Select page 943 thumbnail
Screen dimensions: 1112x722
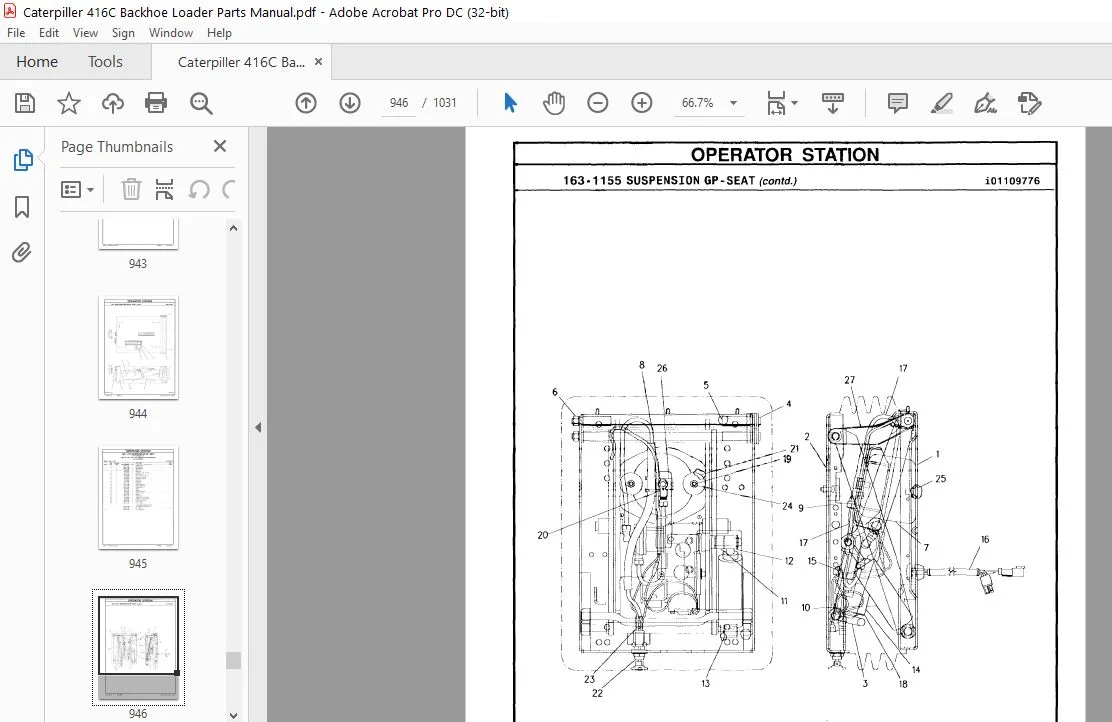click(138, 234)
